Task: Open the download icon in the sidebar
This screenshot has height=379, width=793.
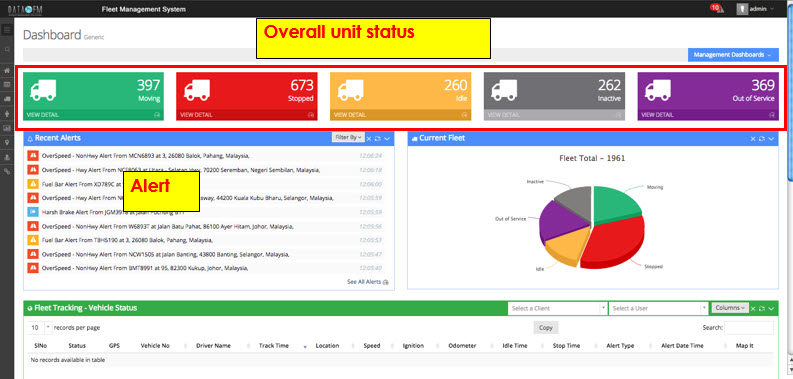Action: click(7, 157)
